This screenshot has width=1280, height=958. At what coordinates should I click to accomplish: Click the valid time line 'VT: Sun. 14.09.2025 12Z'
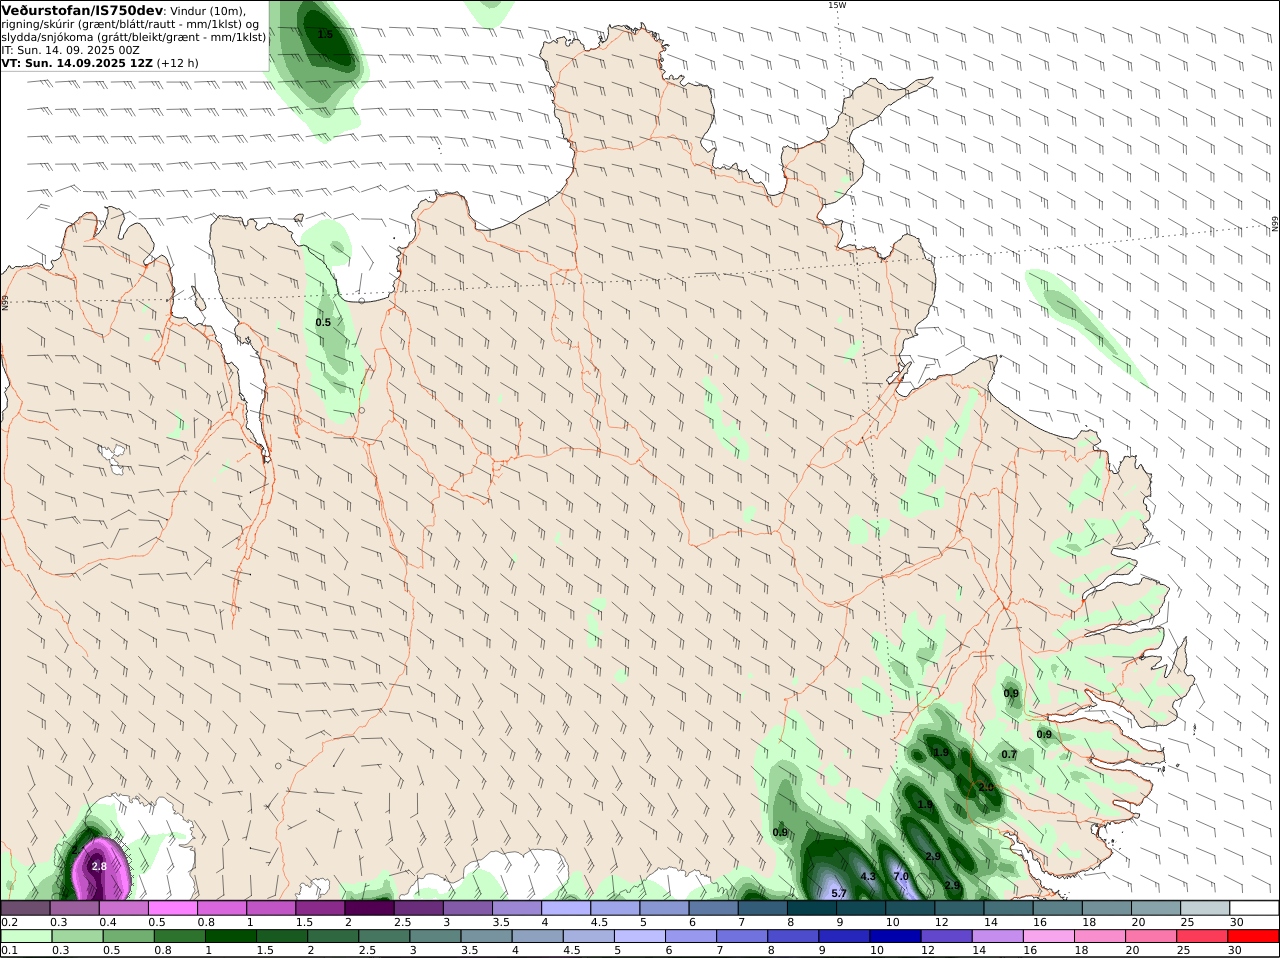coord(75,63)
